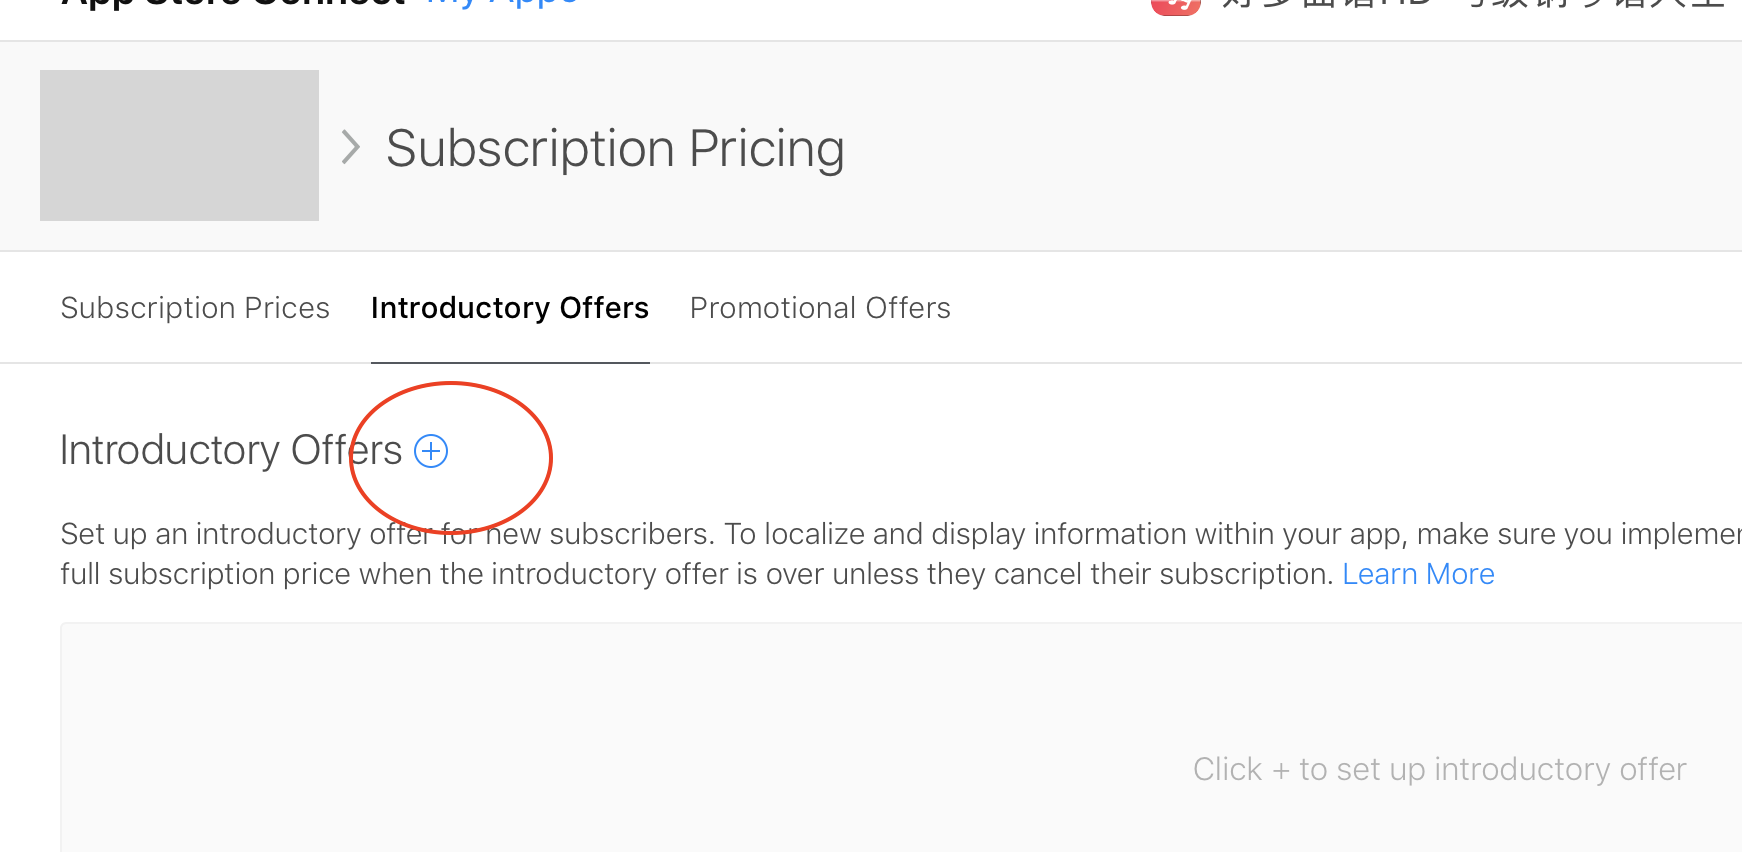Click the 'Click + to set up' placeholder text

coord(1439,769)
